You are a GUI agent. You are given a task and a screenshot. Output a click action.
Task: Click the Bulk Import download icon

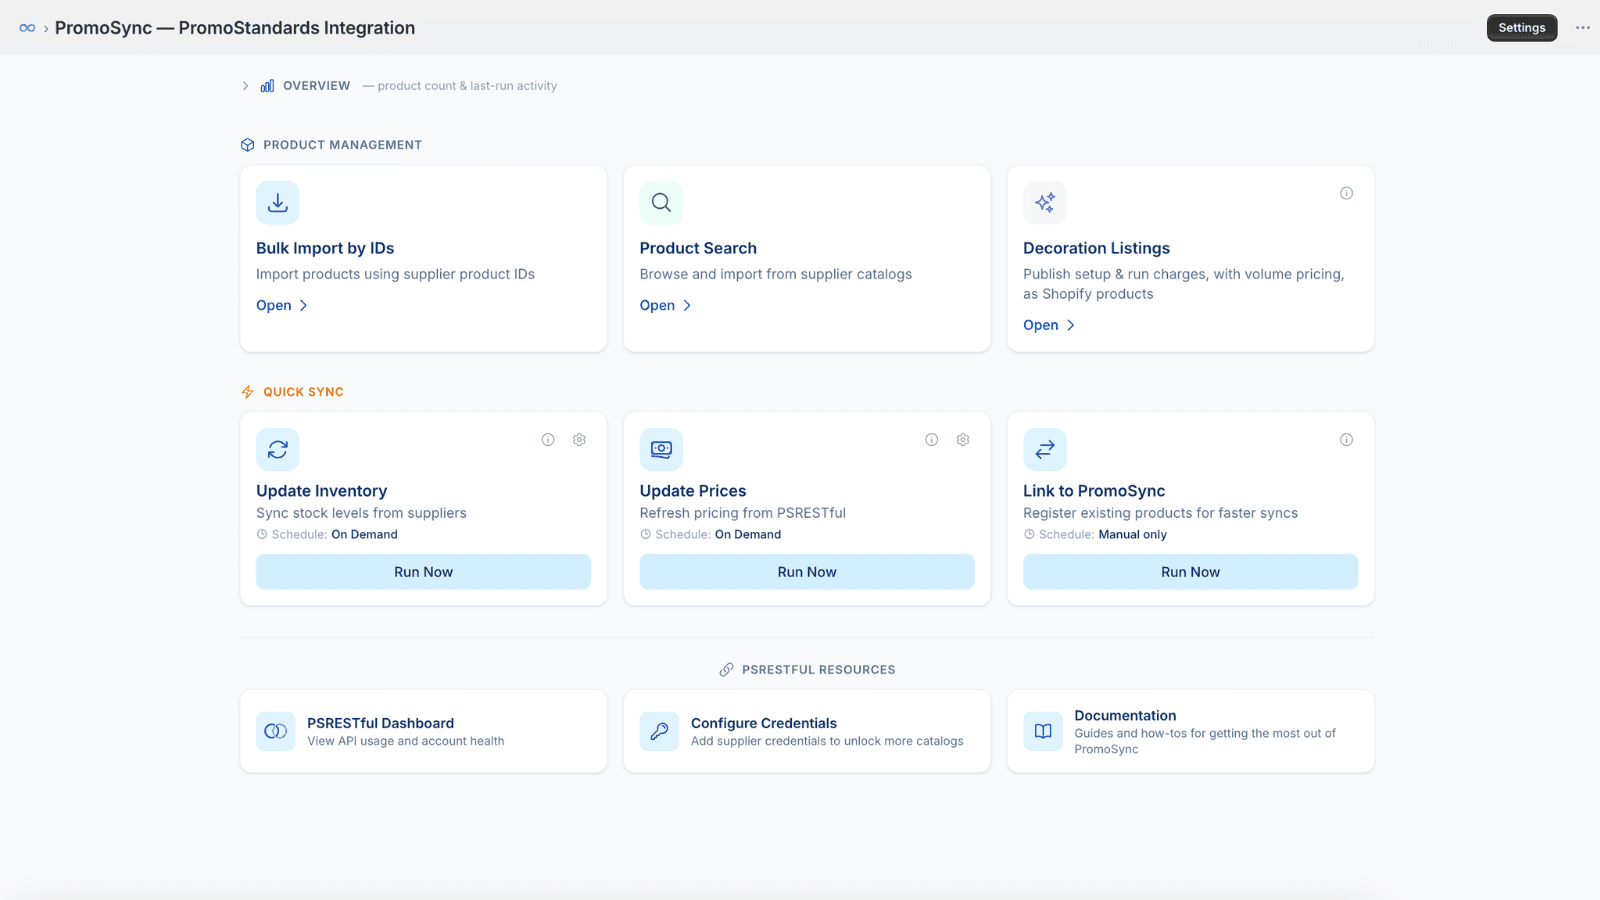[278, 203]
